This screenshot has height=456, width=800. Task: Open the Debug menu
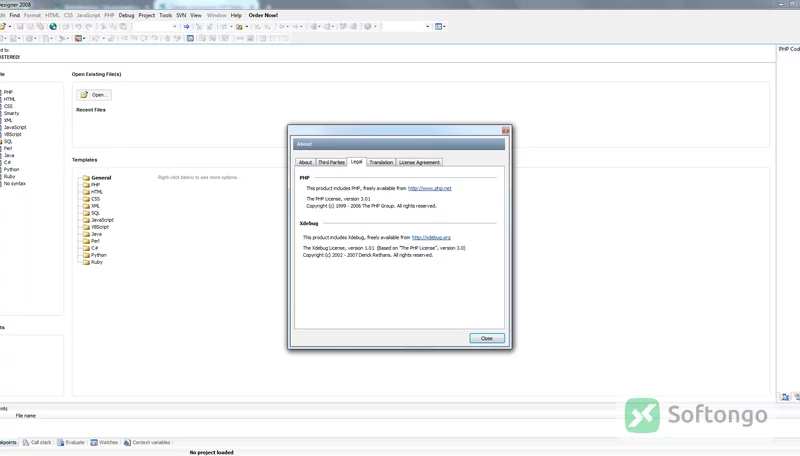126,15
